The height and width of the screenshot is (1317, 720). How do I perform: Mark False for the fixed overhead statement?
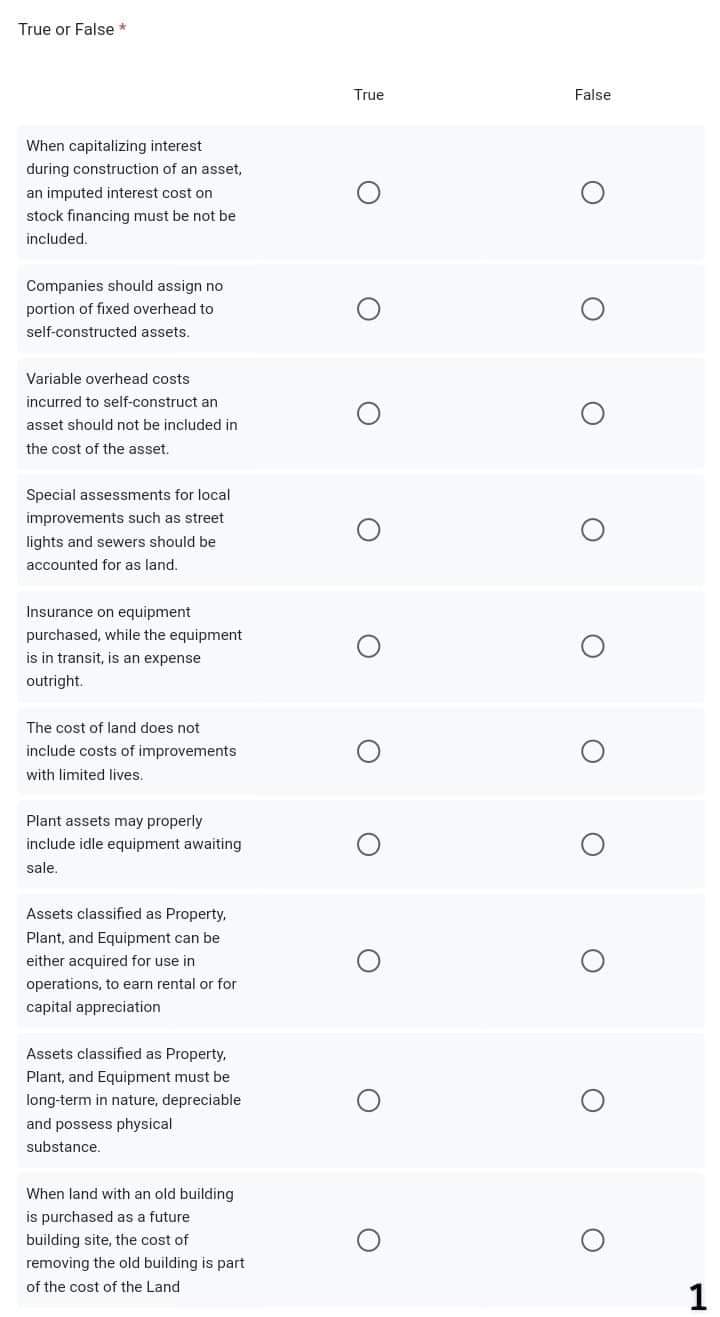coord(593,309)
